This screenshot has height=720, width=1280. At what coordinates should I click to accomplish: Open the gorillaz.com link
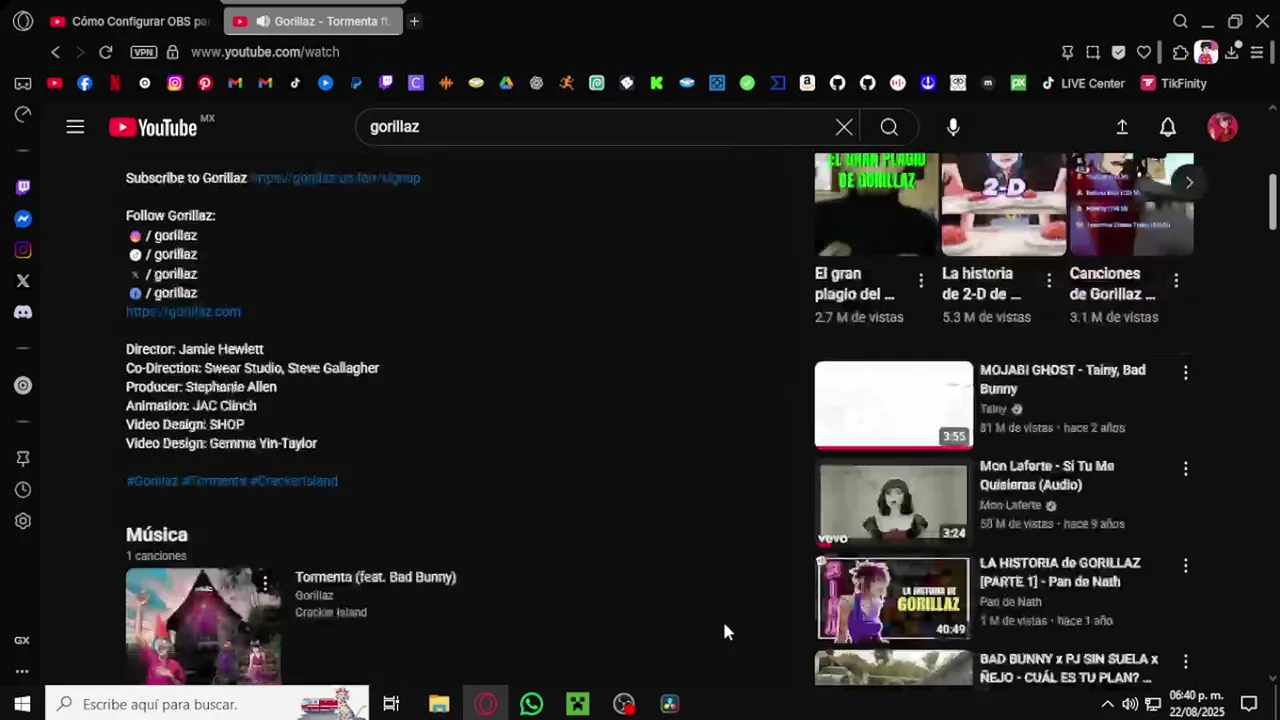tap(183, 312)
